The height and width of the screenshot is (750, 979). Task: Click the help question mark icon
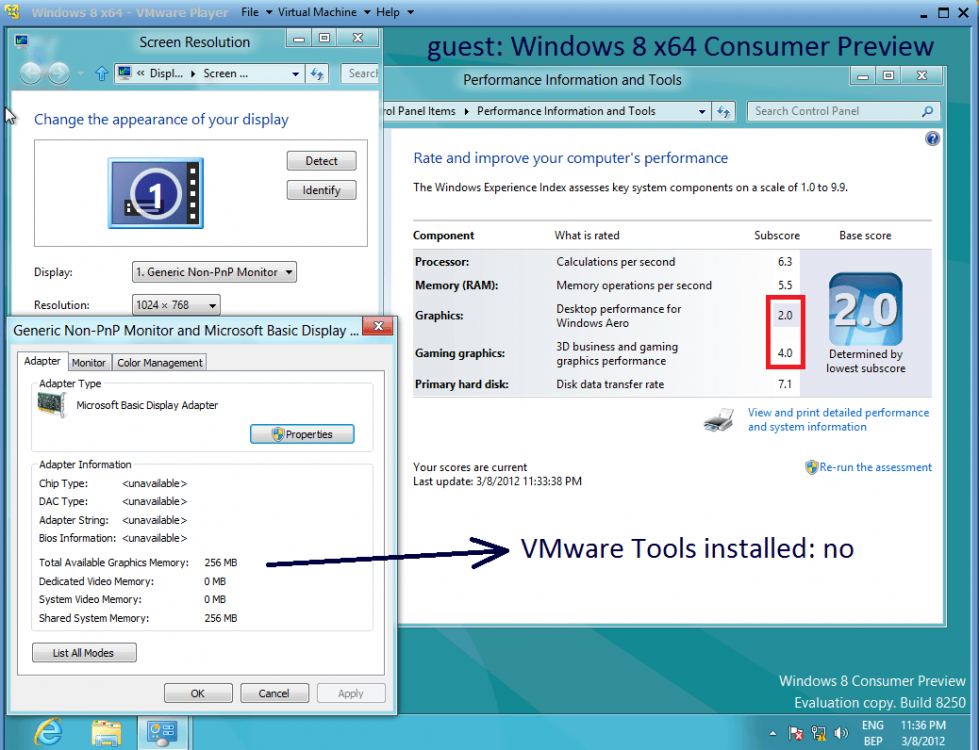point(932,139)
